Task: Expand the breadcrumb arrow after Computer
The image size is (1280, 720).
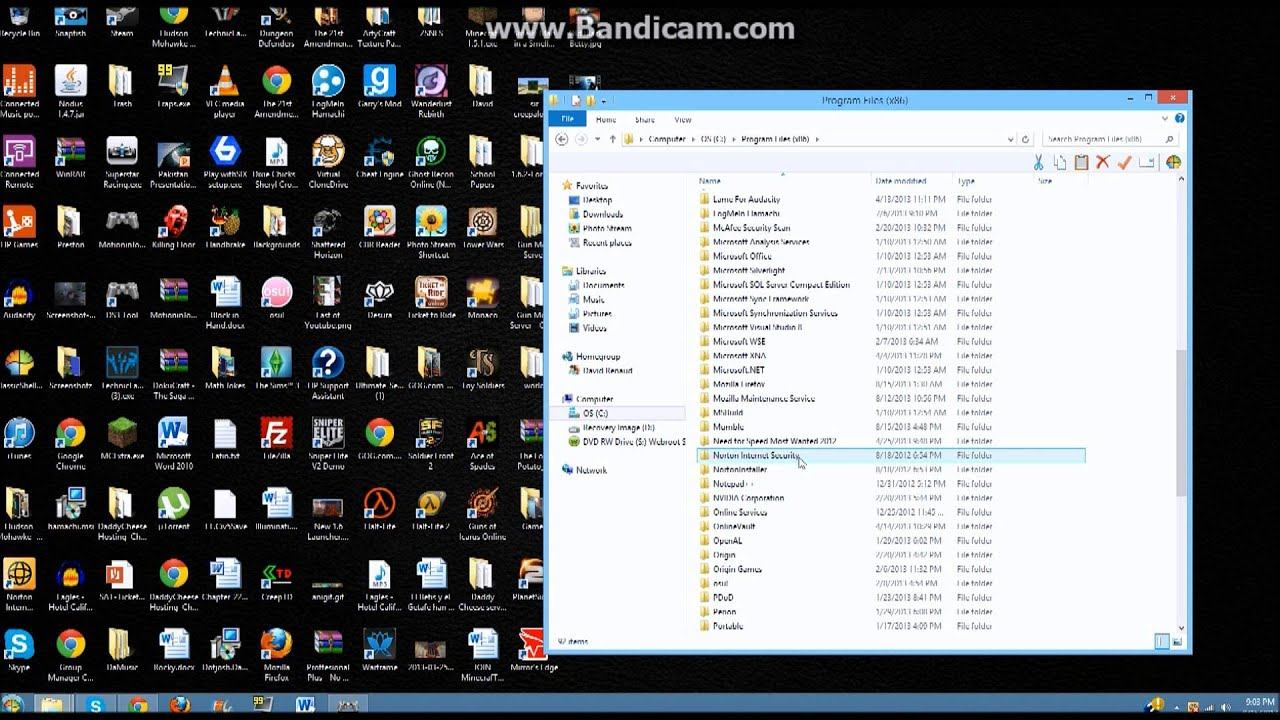Action: pyautogui.click(x=693, y=139)
